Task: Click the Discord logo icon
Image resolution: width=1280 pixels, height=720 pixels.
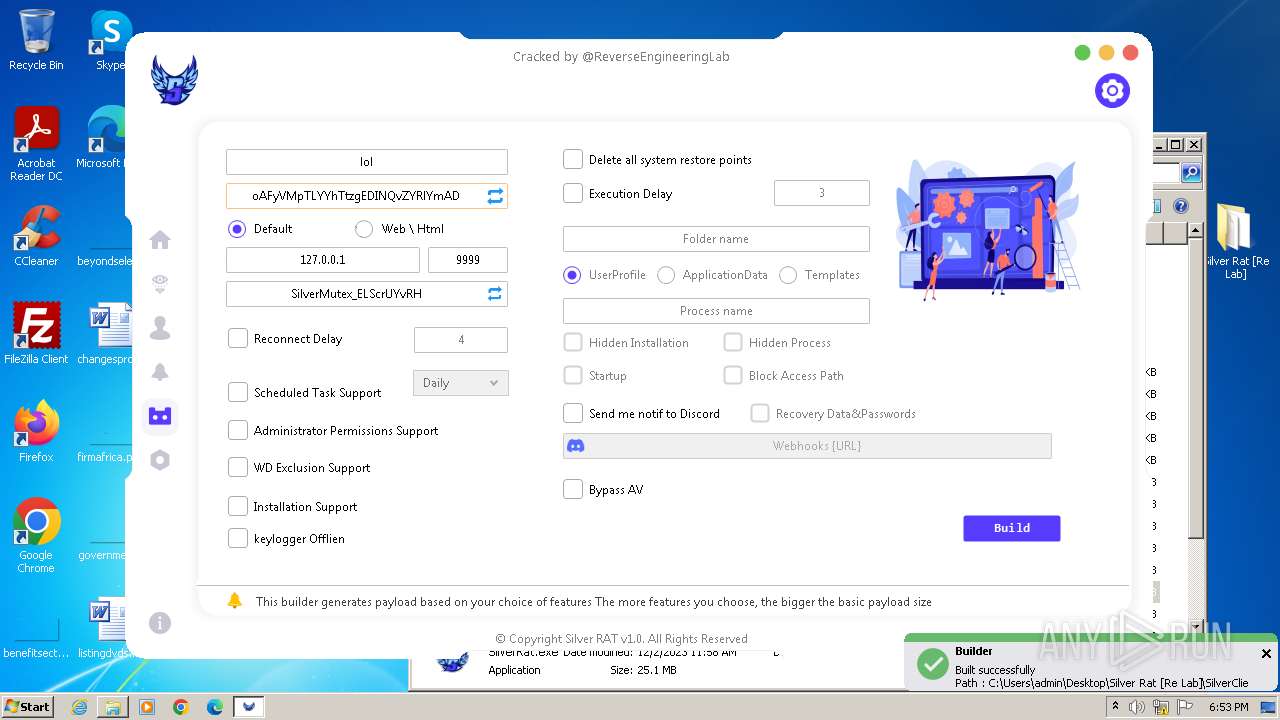Action: pos(576,446)
